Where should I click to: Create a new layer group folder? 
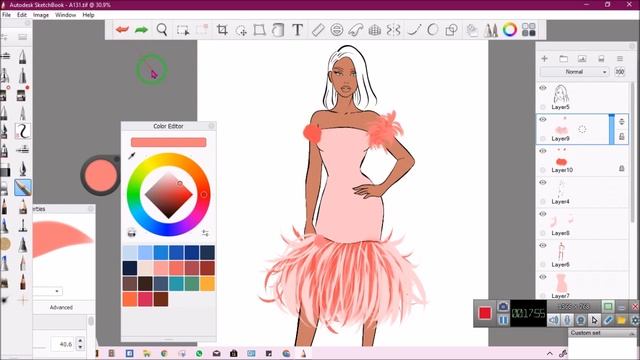point(563,59)
